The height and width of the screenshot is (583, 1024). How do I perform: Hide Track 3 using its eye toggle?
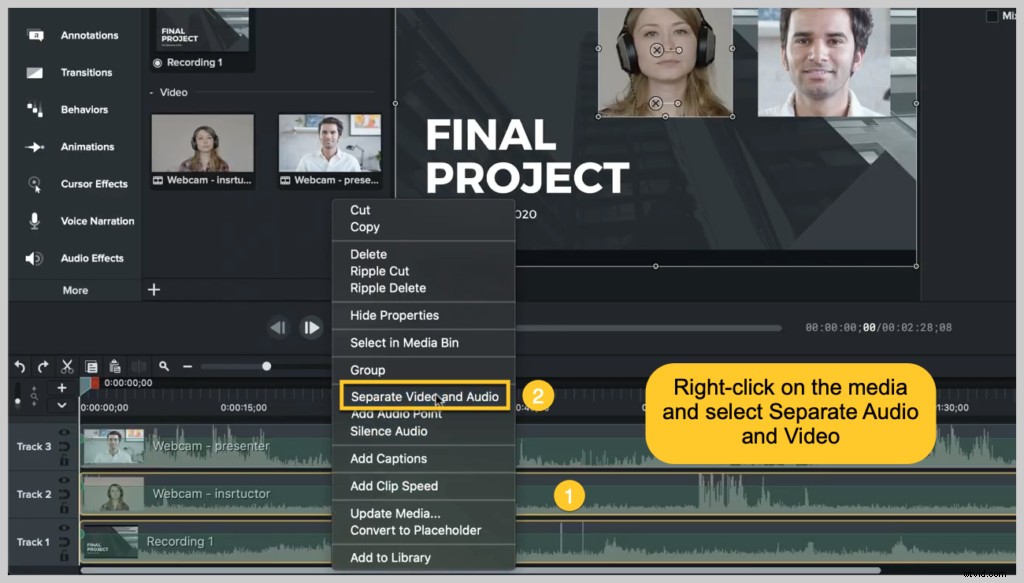62,432
